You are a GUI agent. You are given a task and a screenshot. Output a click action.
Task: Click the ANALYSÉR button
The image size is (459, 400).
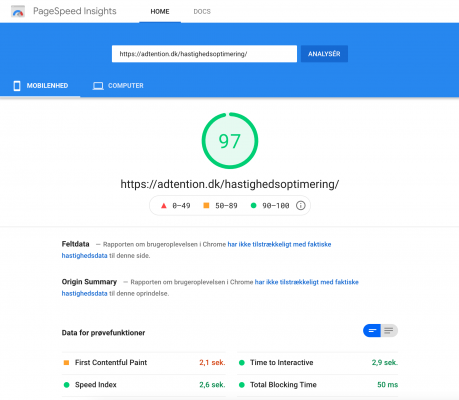324,54
